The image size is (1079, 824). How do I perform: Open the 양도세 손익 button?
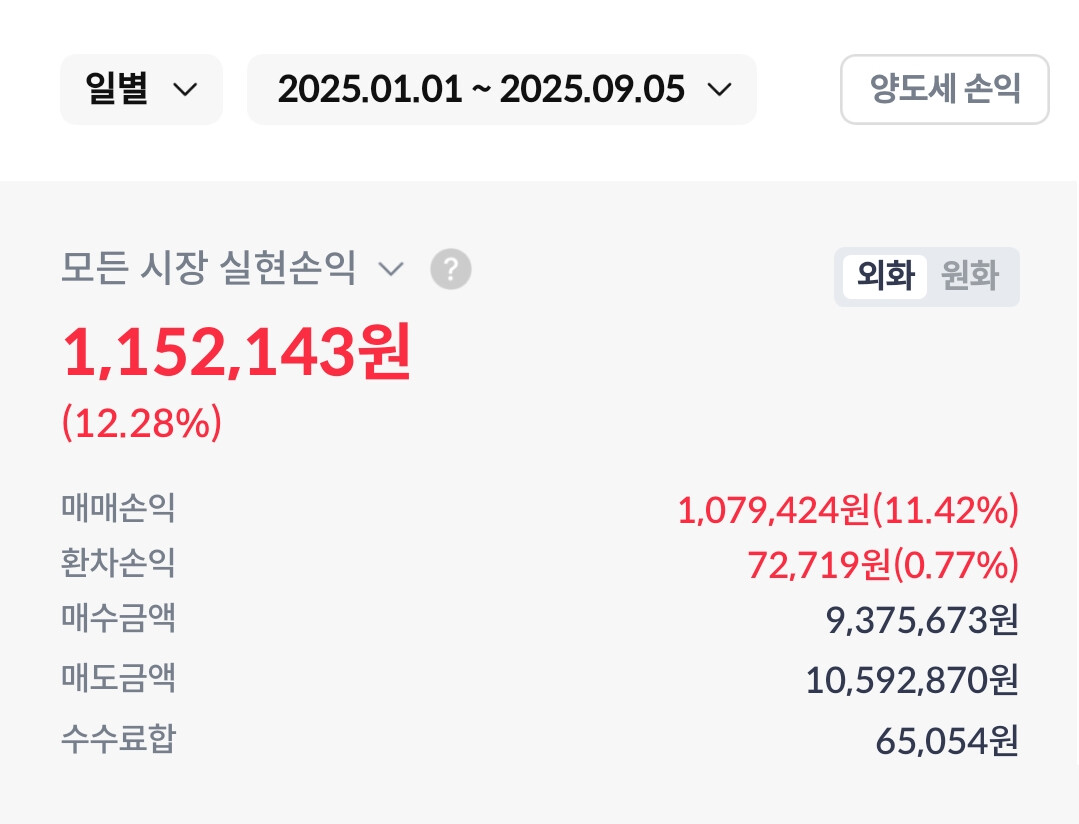pos(944,89)
